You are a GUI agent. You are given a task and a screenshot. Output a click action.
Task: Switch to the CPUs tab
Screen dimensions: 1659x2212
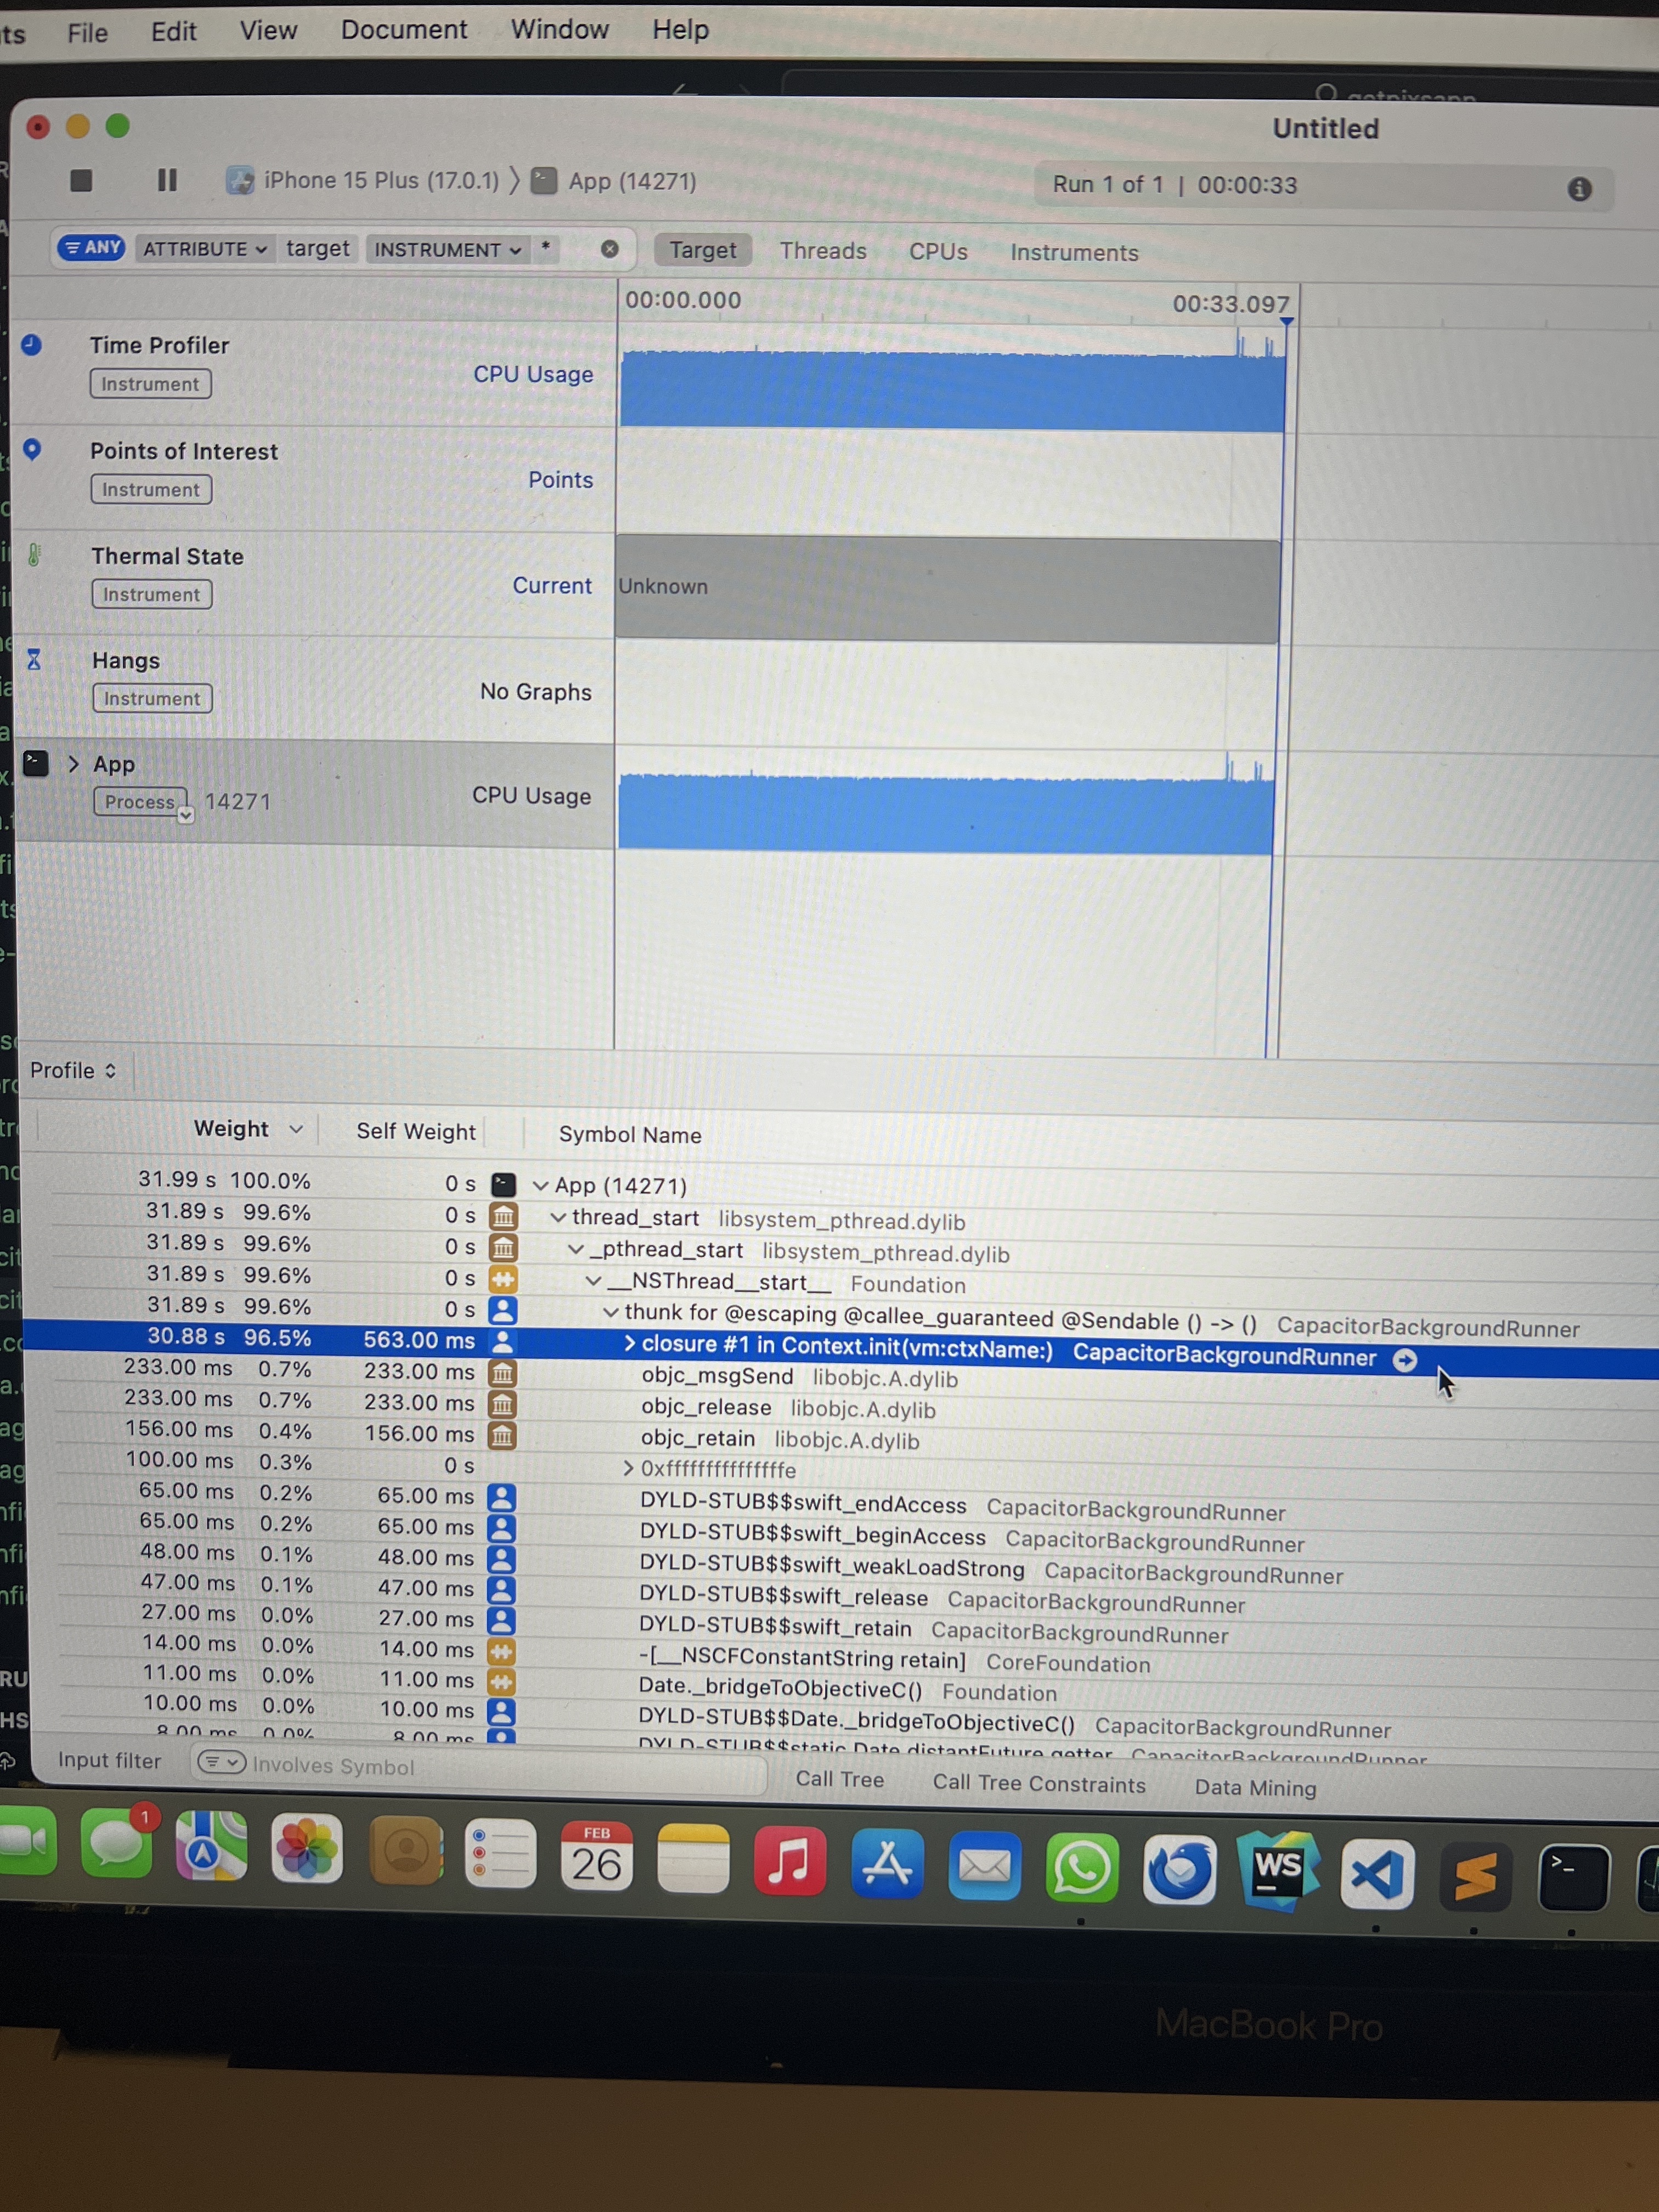pos(938,251)
